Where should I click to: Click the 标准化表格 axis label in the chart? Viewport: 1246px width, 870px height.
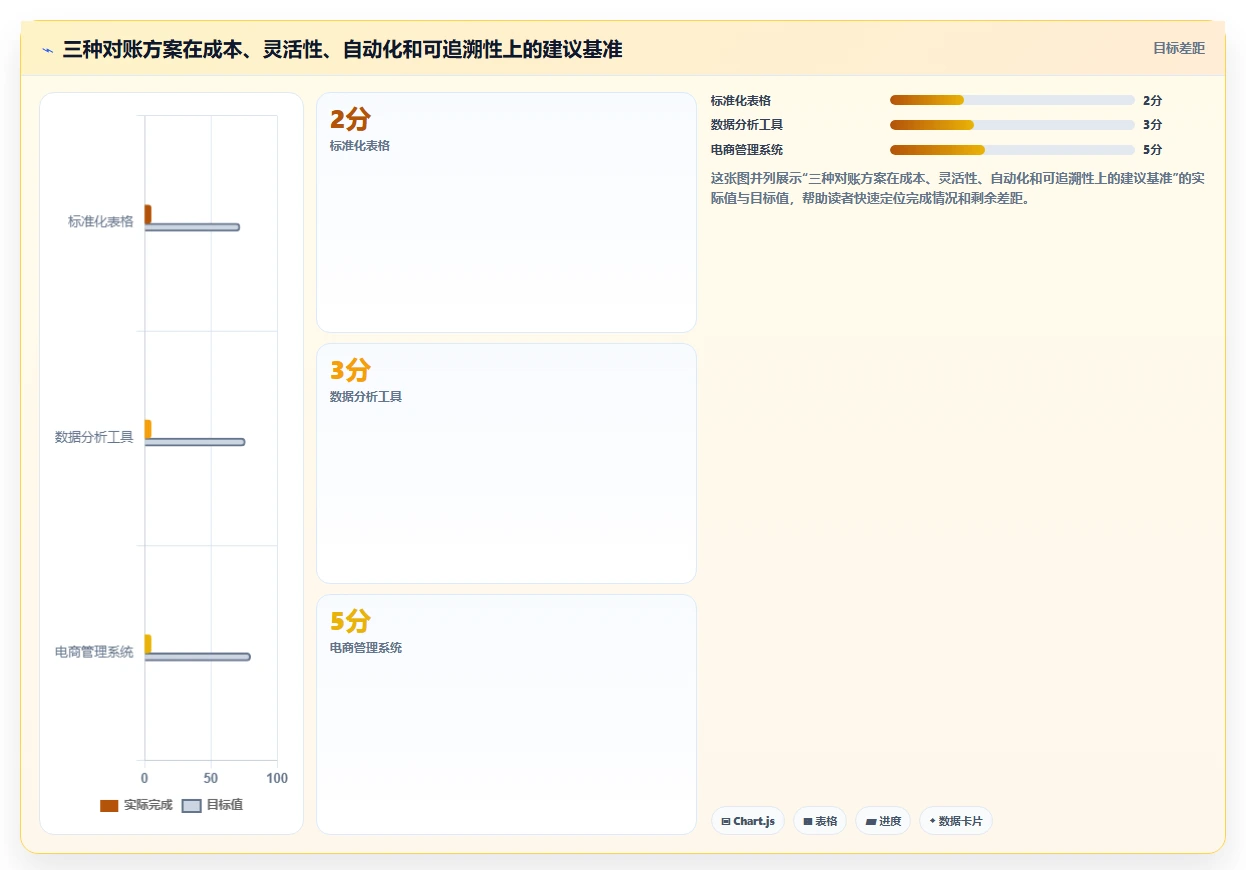[100, 222]
